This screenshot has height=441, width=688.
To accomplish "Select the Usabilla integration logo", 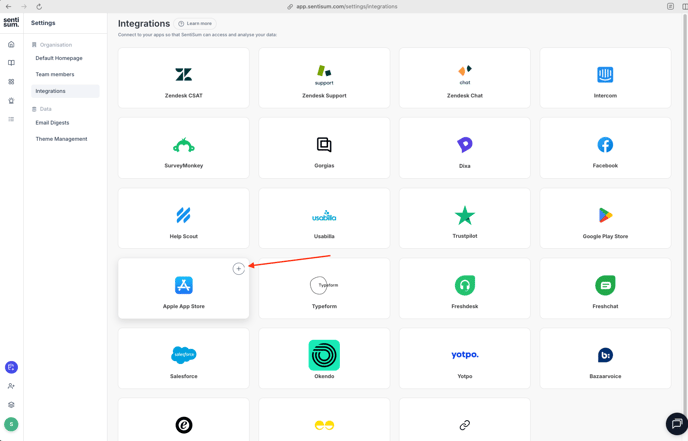I will point(324,215).
